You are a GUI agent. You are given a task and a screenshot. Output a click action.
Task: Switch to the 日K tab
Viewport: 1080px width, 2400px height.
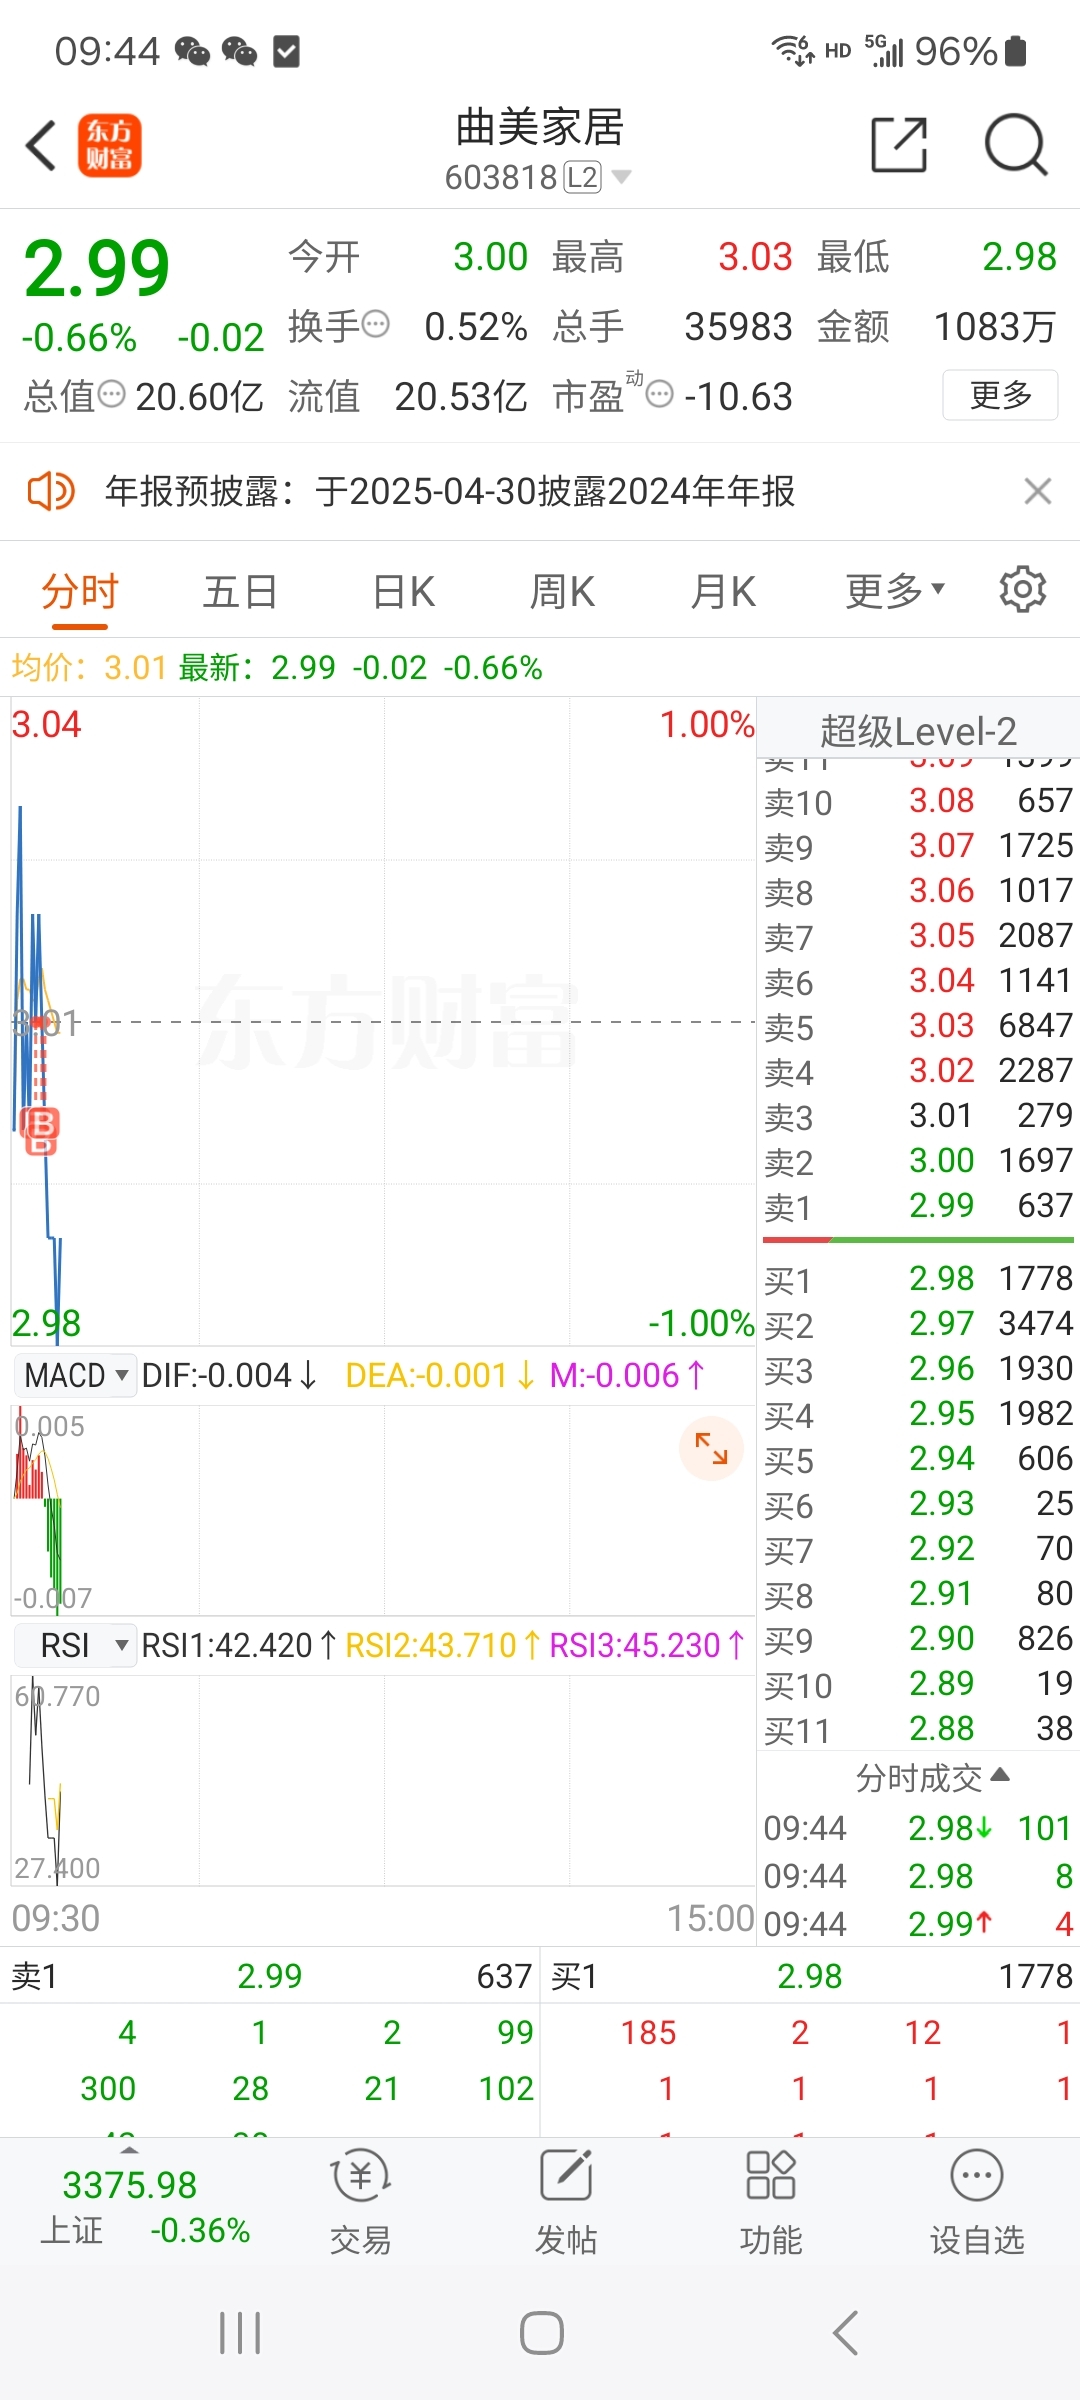point(403,592)
